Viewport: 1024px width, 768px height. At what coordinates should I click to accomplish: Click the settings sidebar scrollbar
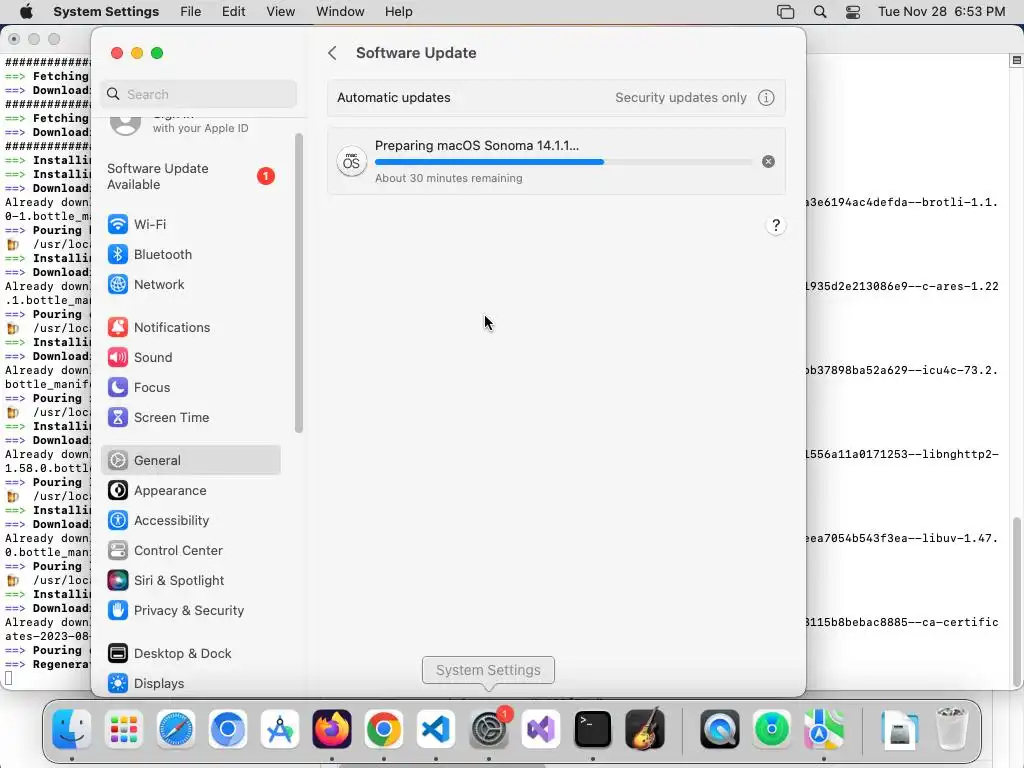coord(299,283)
